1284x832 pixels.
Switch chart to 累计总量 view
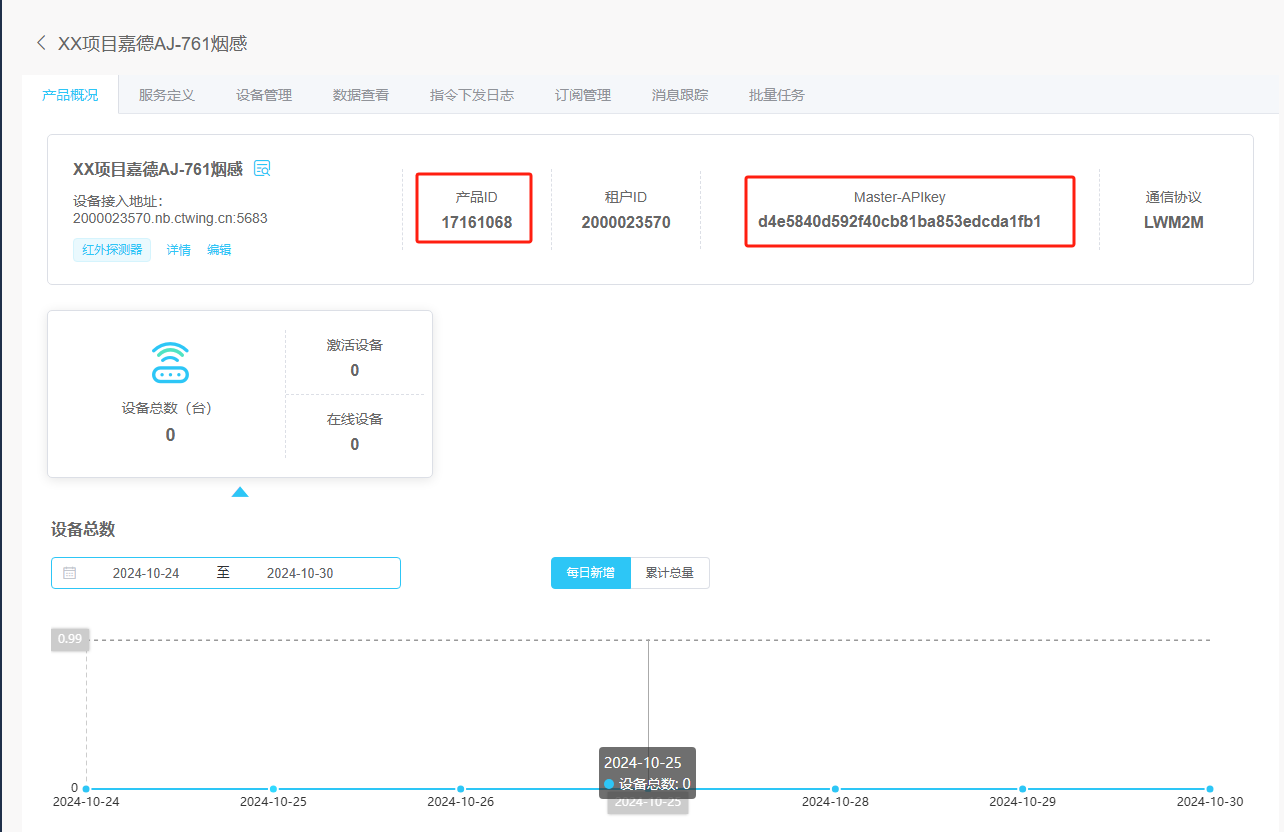669,573
